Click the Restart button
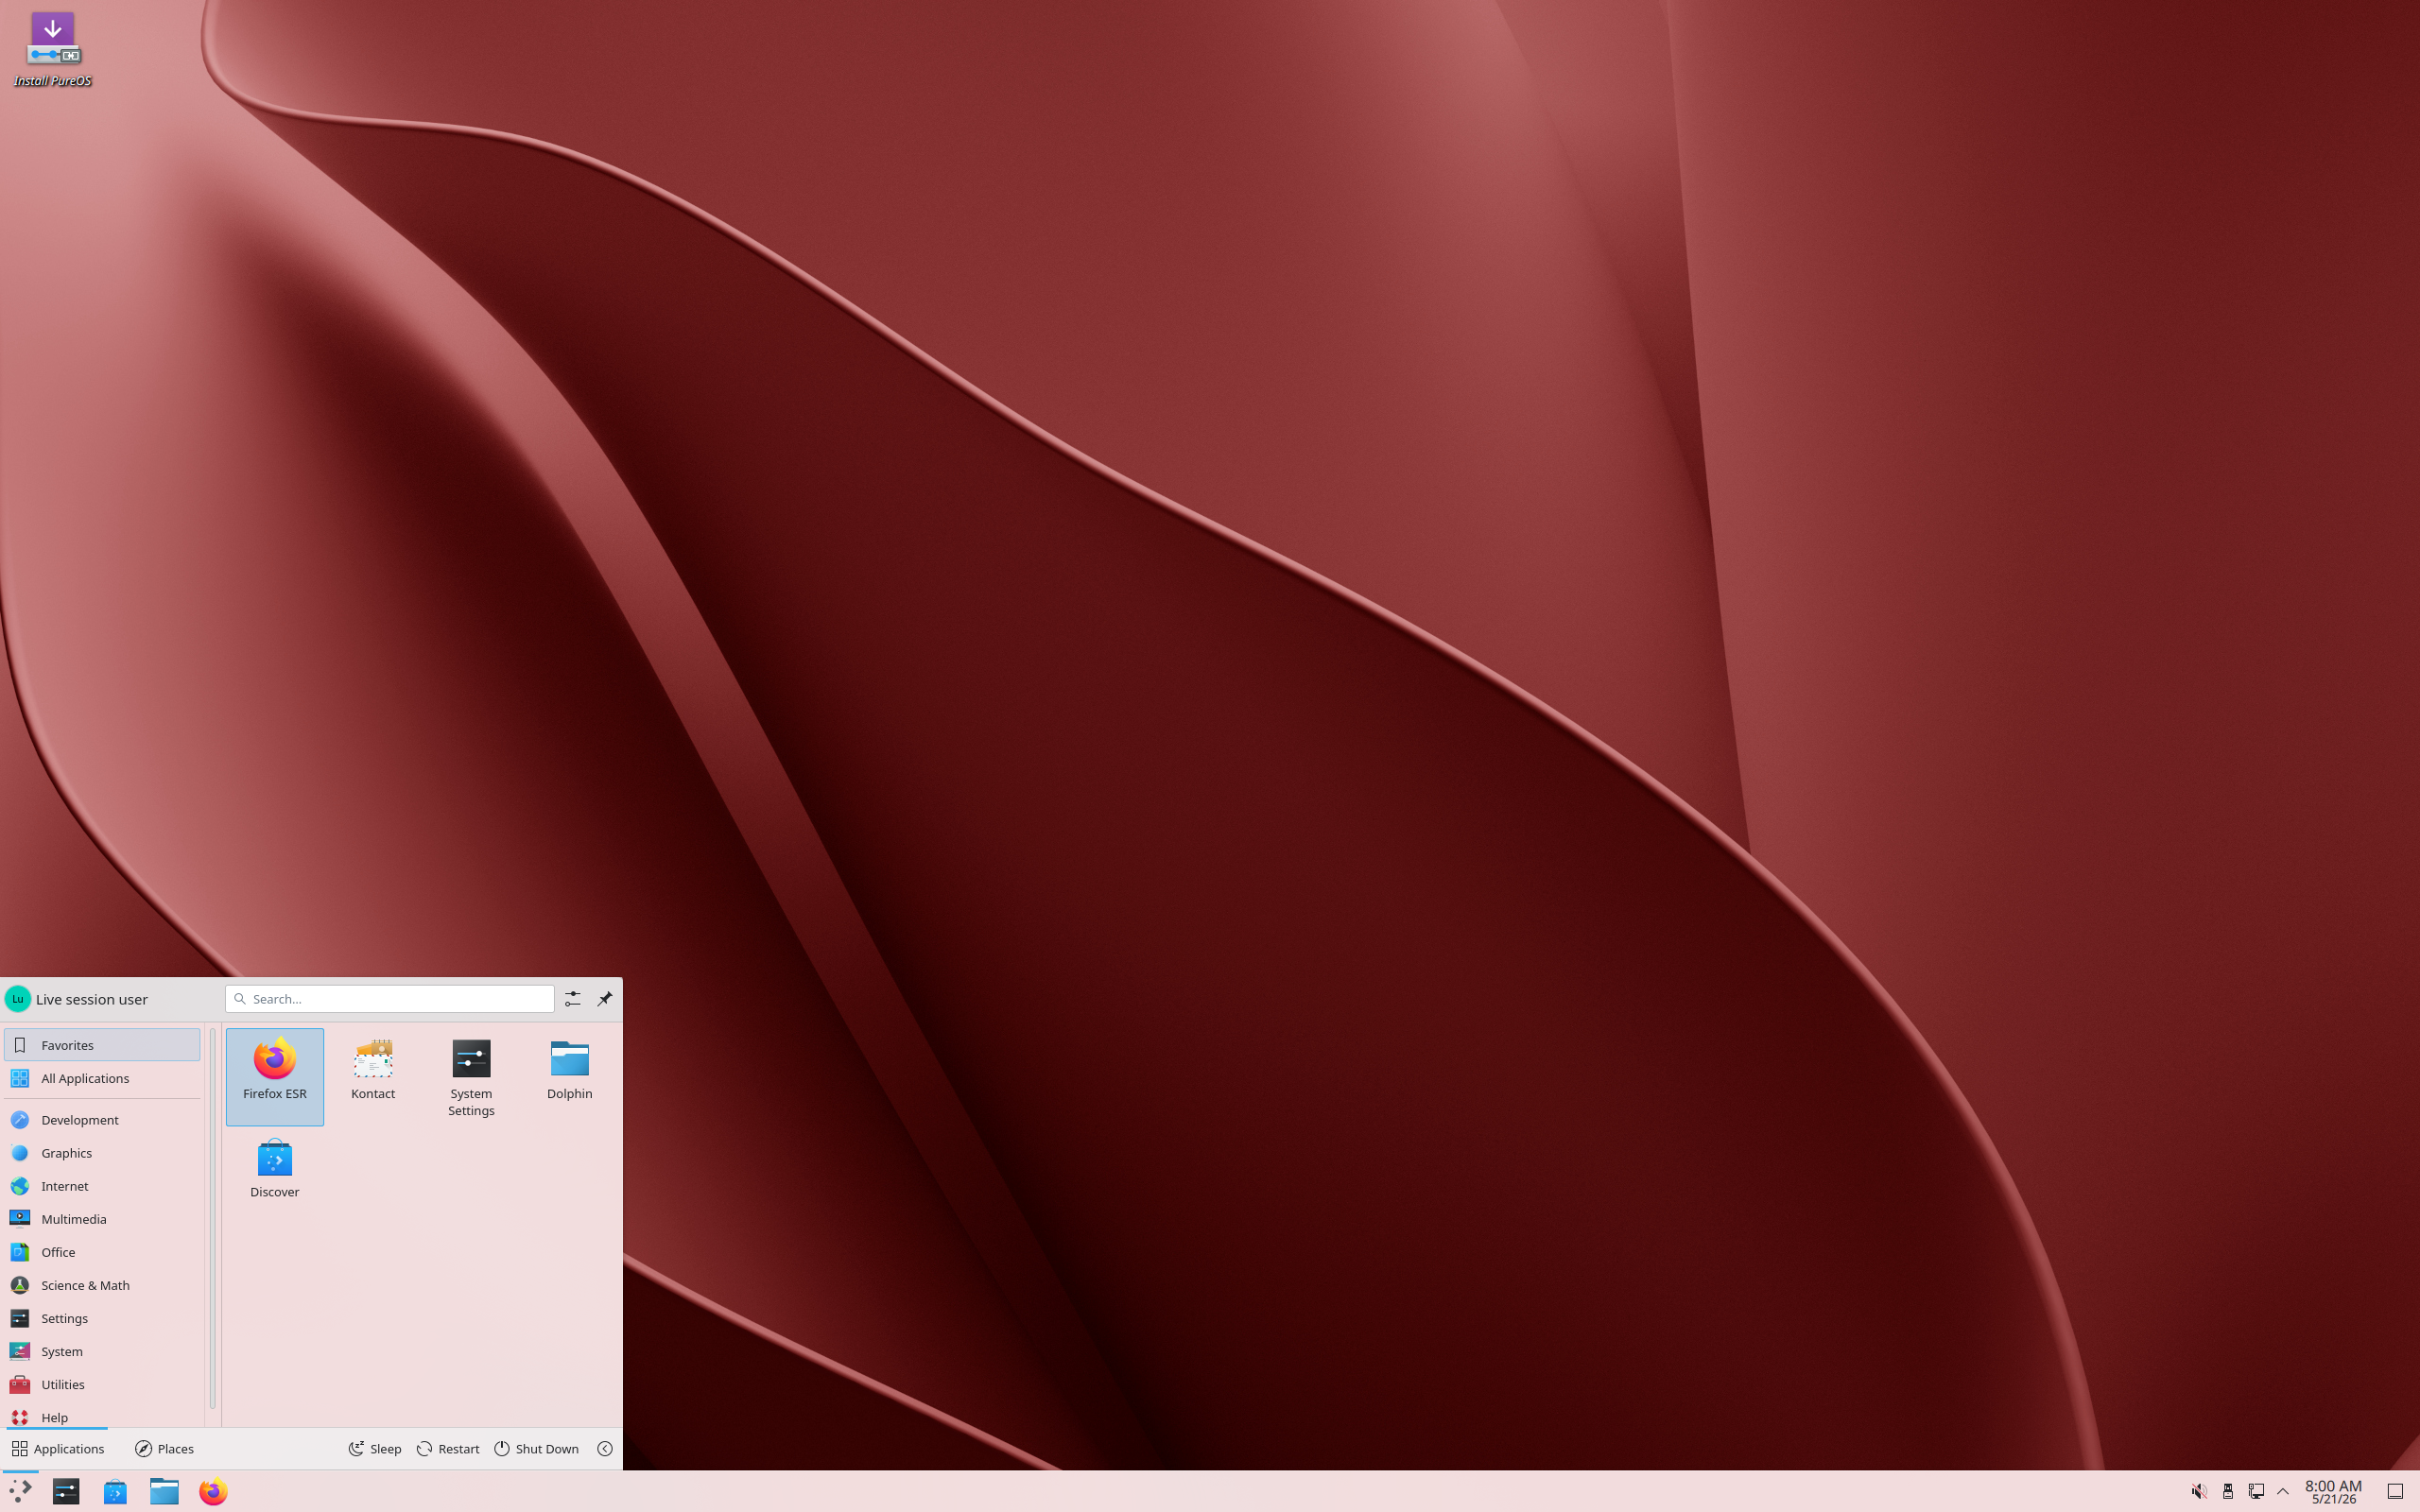2420x1512 pixels. (448, 1448)
